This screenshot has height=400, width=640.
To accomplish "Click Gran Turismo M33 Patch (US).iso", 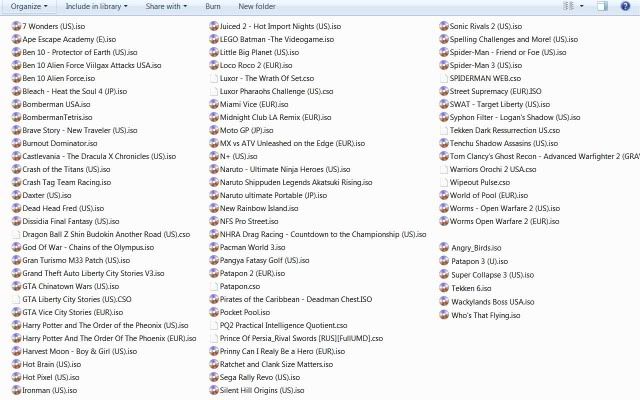I will coord(76,260).
